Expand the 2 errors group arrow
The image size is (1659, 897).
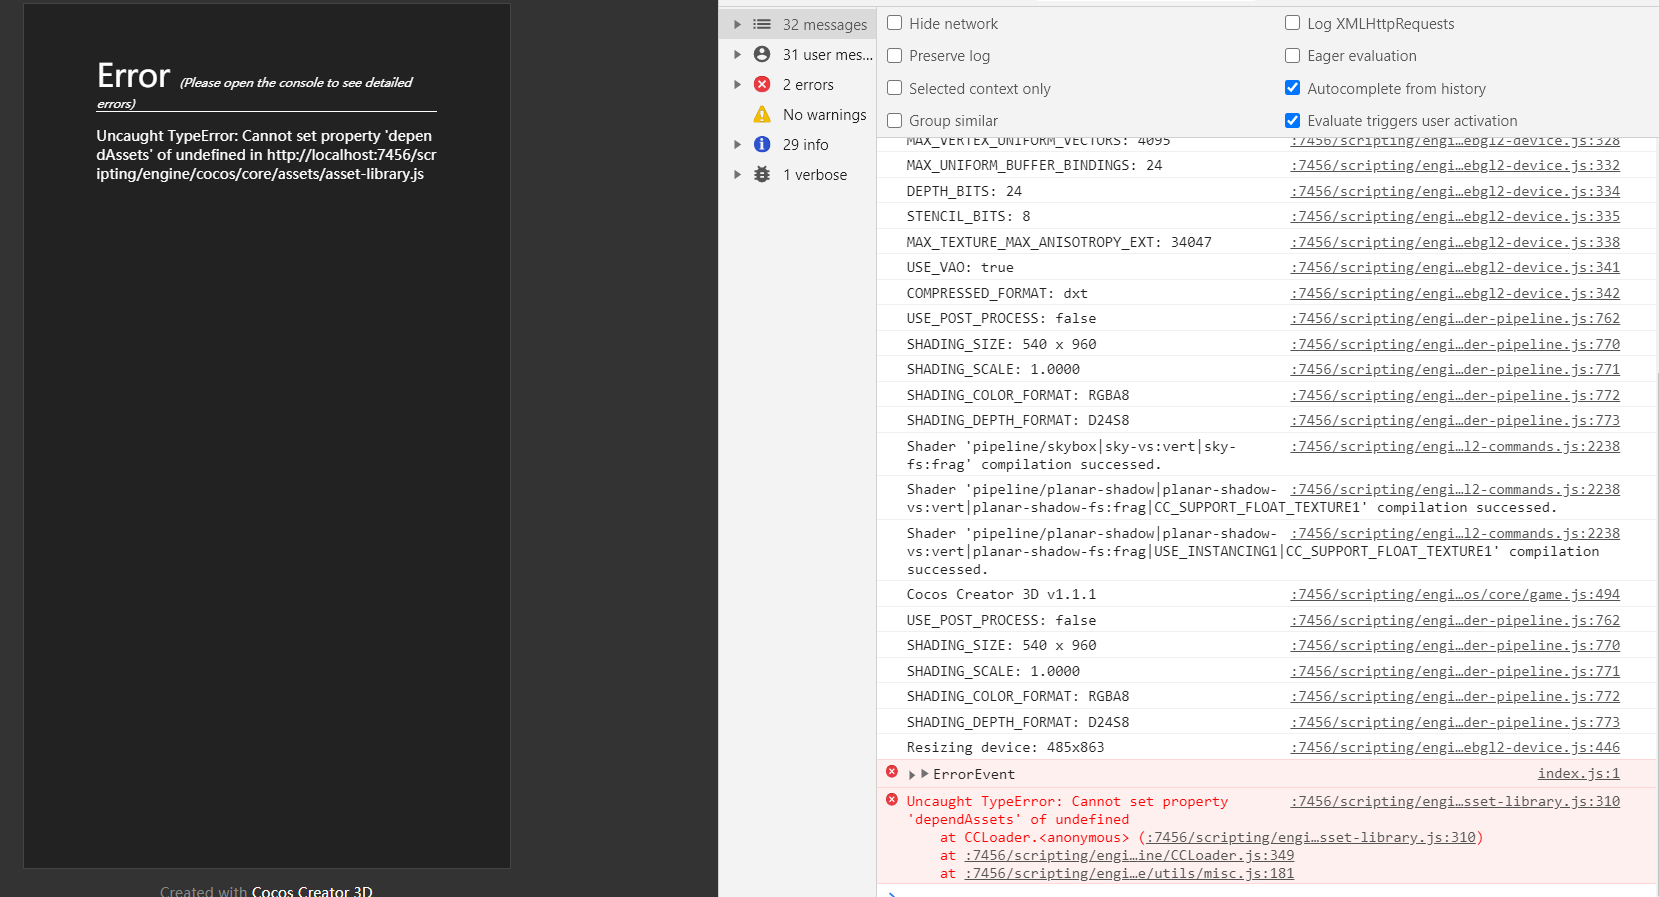click(738, 85)
